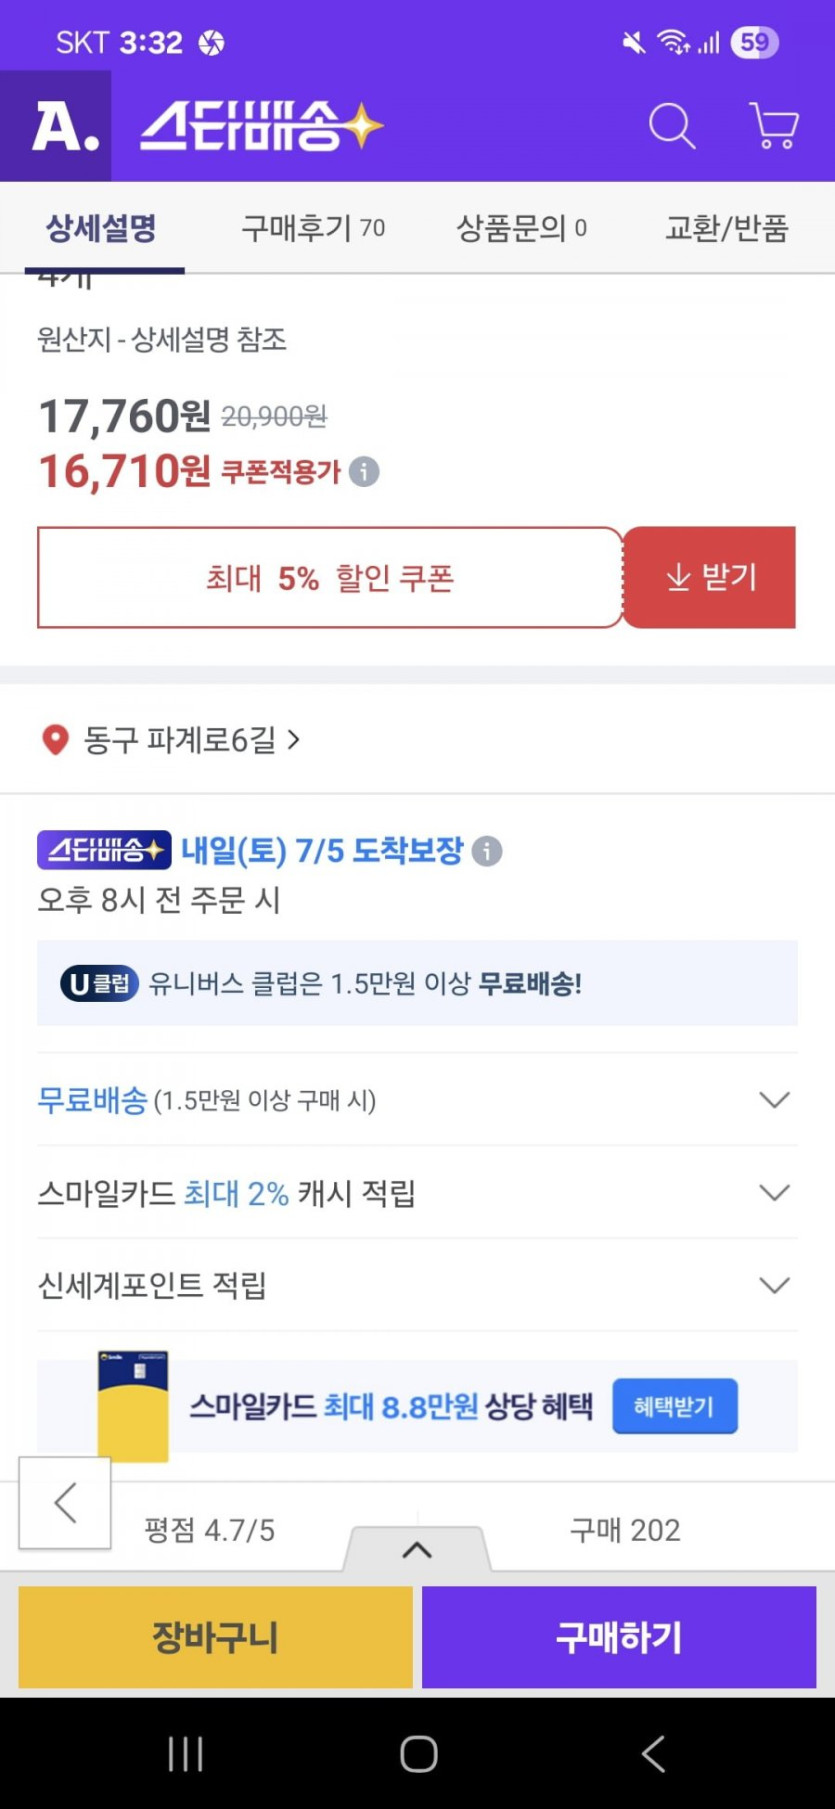
Task: Expand the 무료배송 shipping details
Action: 774,1100
